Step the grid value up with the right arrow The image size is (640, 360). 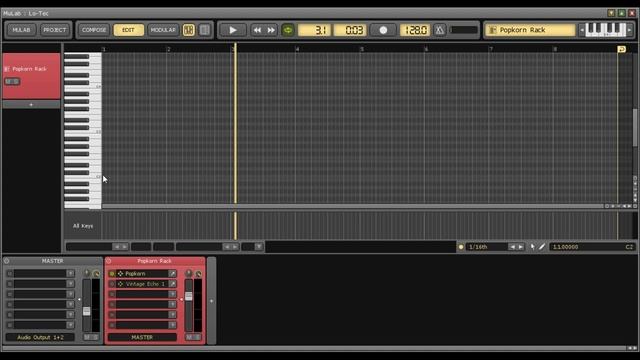click(x=520, y=247)
